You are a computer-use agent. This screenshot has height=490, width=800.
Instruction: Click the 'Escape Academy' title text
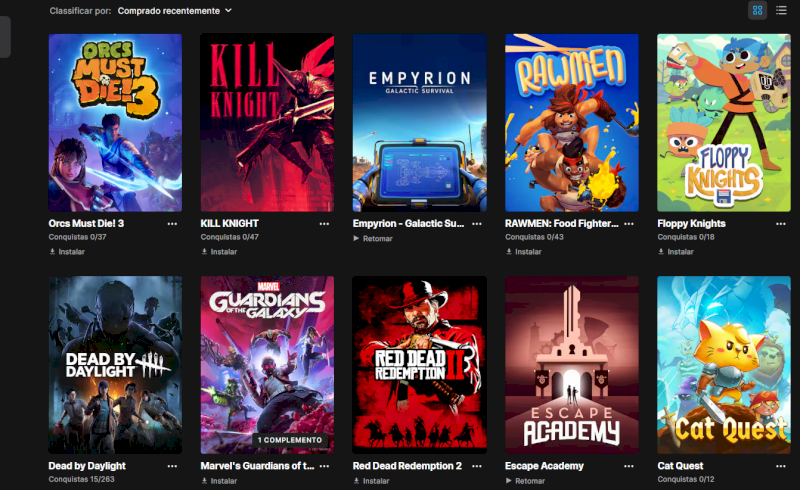click(544, 466)
